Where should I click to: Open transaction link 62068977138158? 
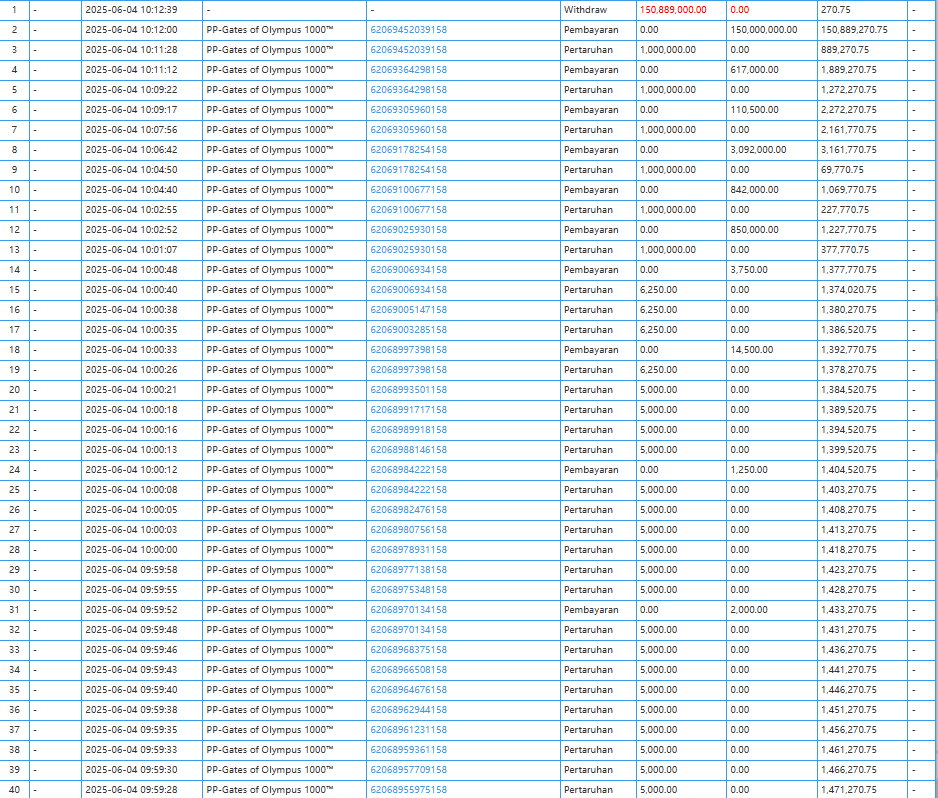pos(409,569)
